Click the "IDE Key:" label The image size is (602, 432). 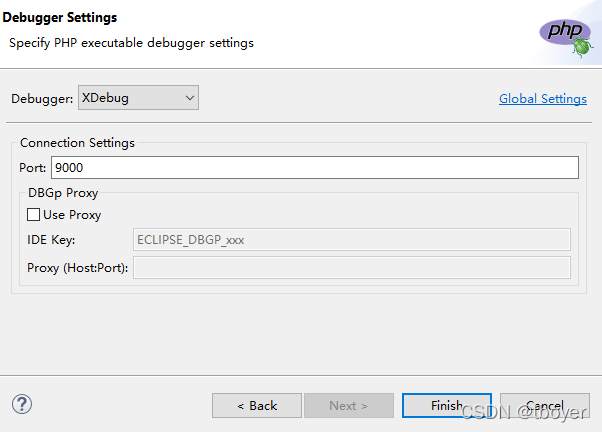(51, 240)
